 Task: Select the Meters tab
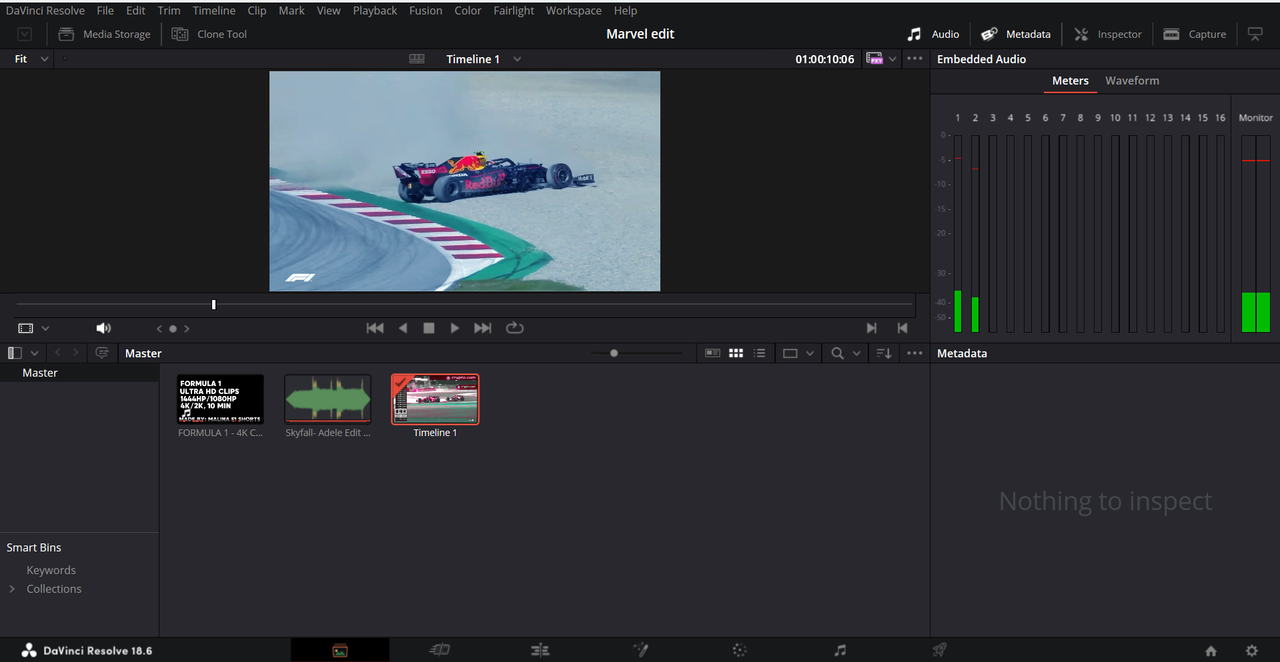click(1070, 81)
